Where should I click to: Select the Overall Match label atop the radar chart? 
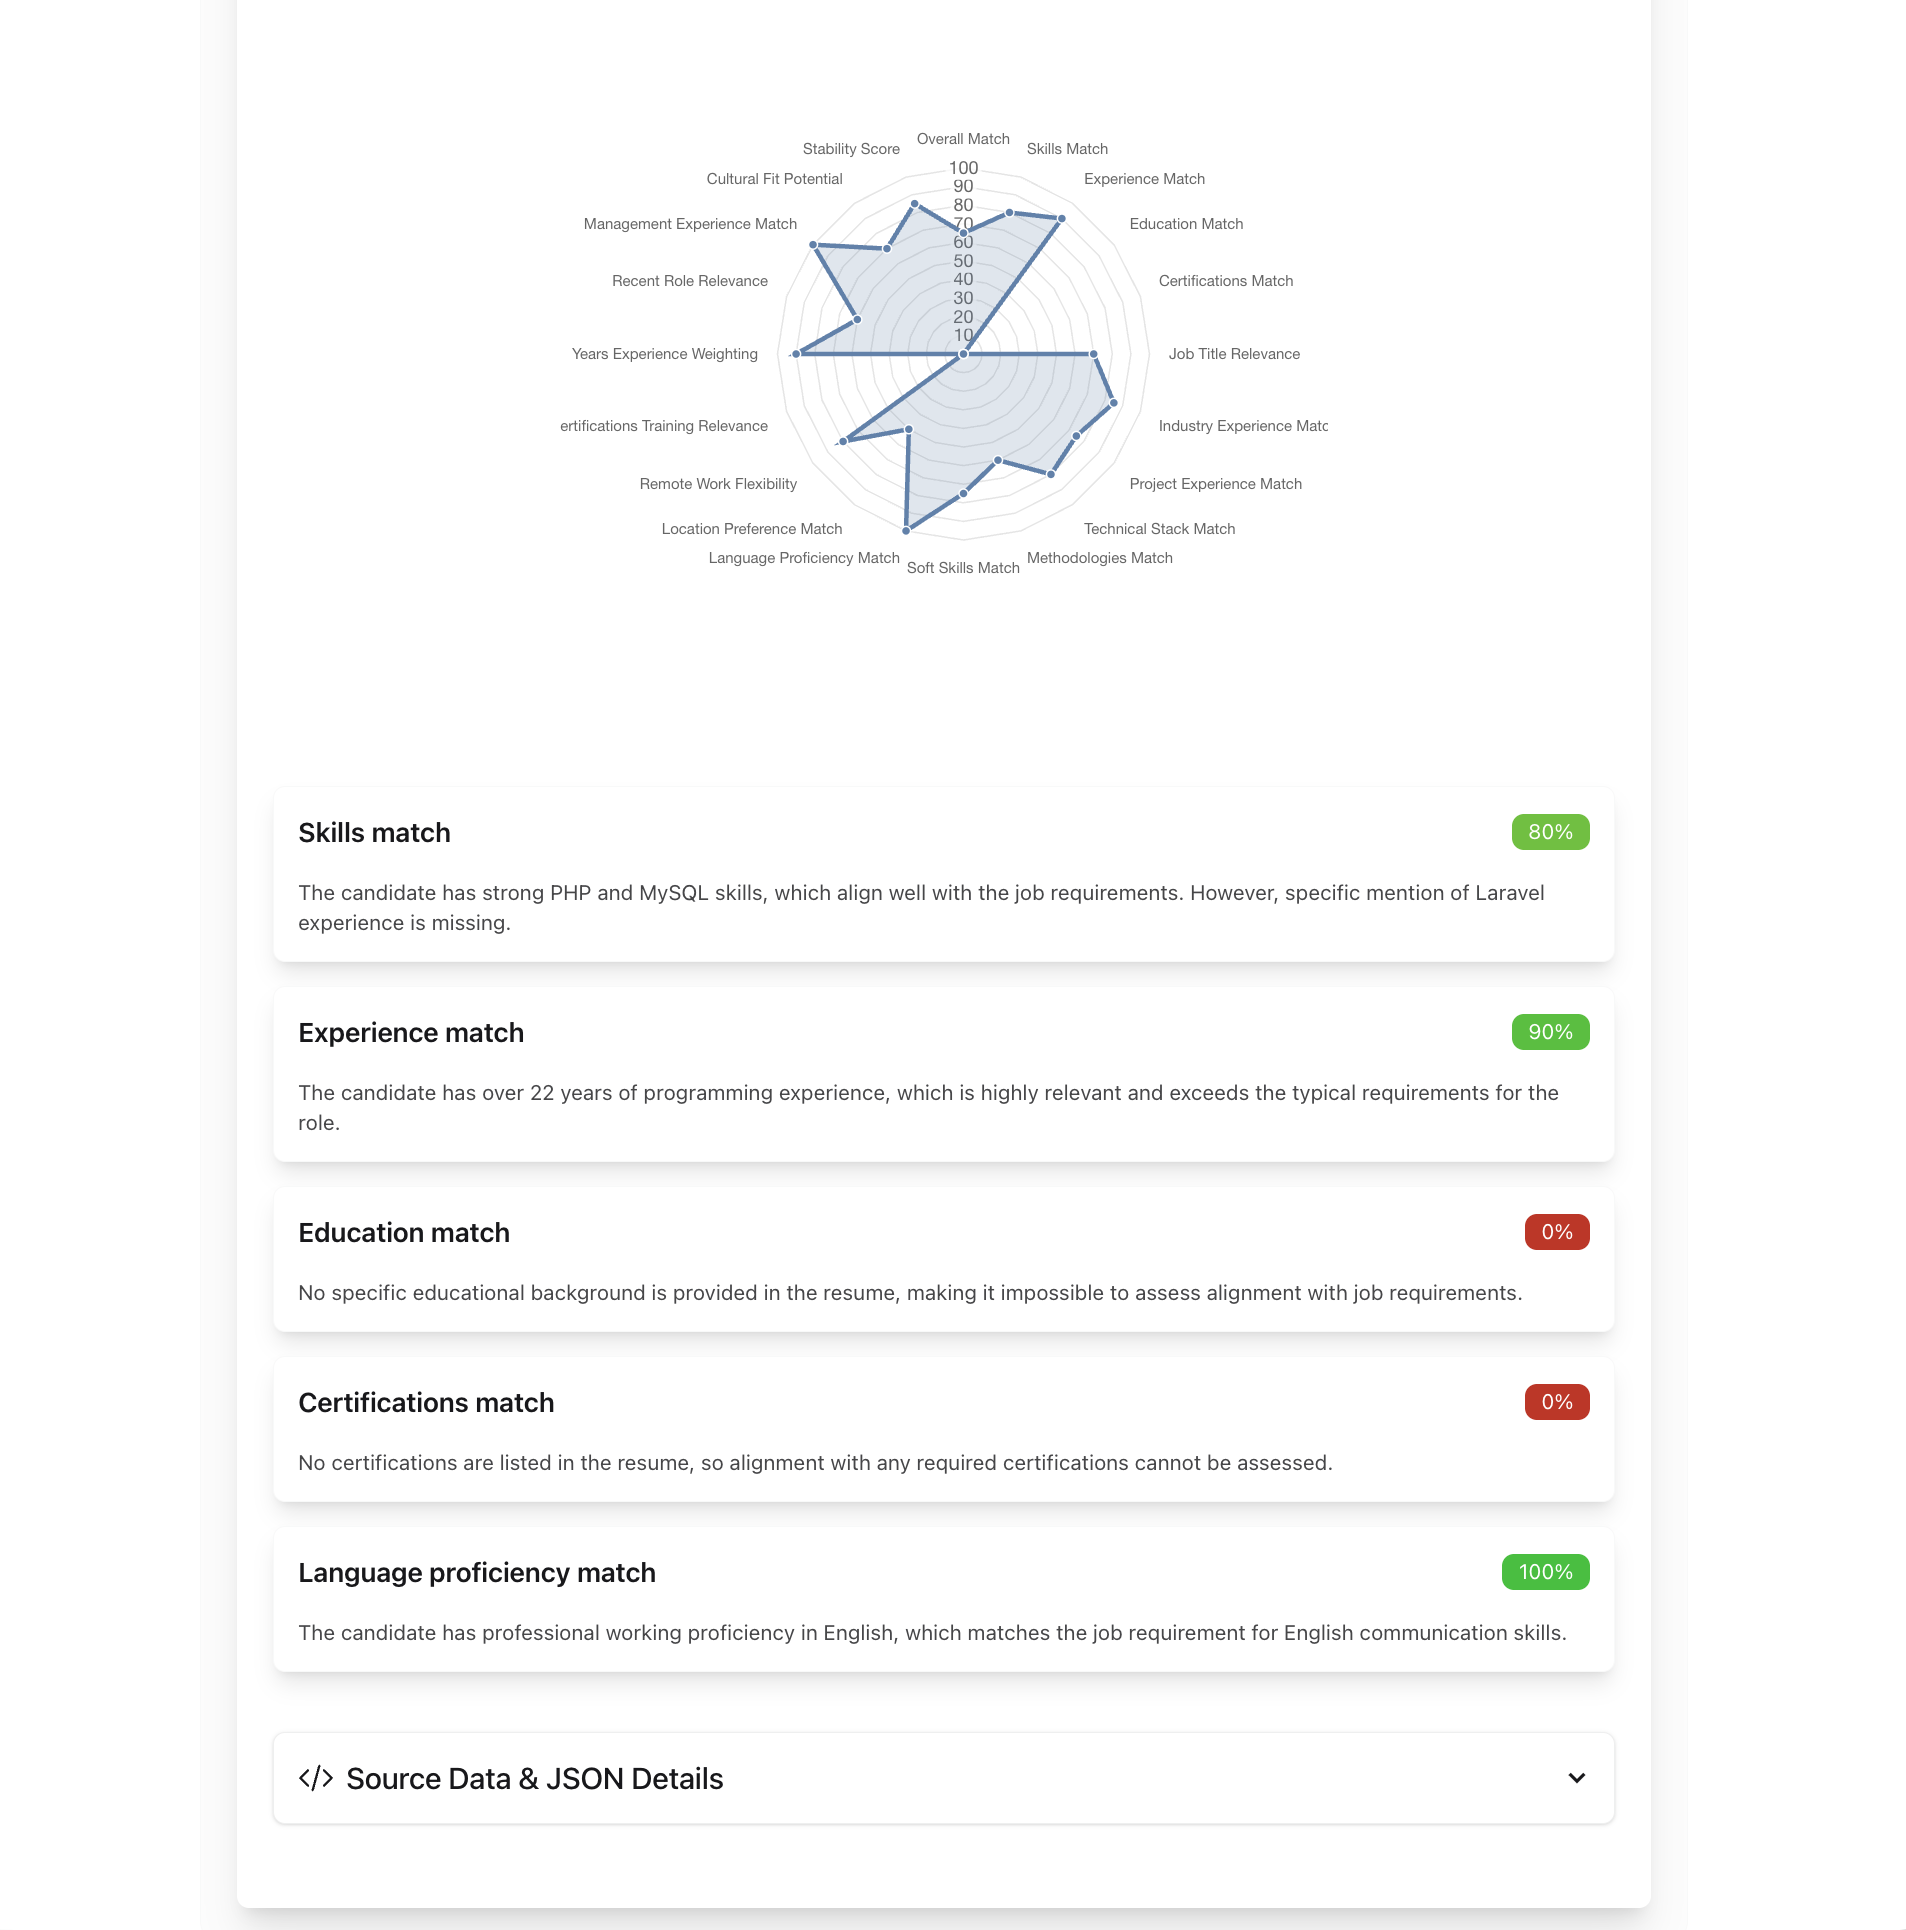coord(961,138)
